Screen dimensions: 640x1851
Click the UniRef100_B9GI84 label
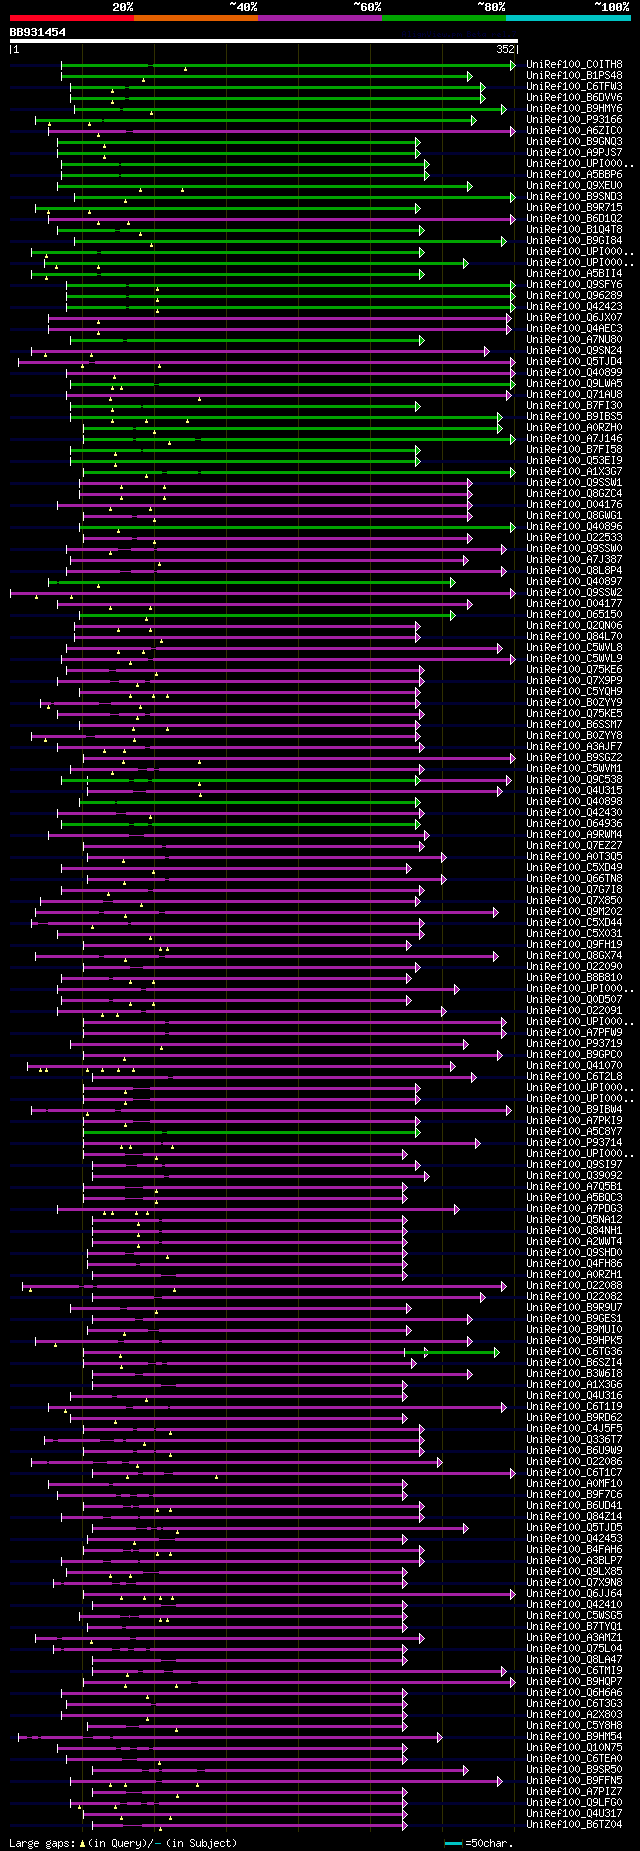[574, 240]
